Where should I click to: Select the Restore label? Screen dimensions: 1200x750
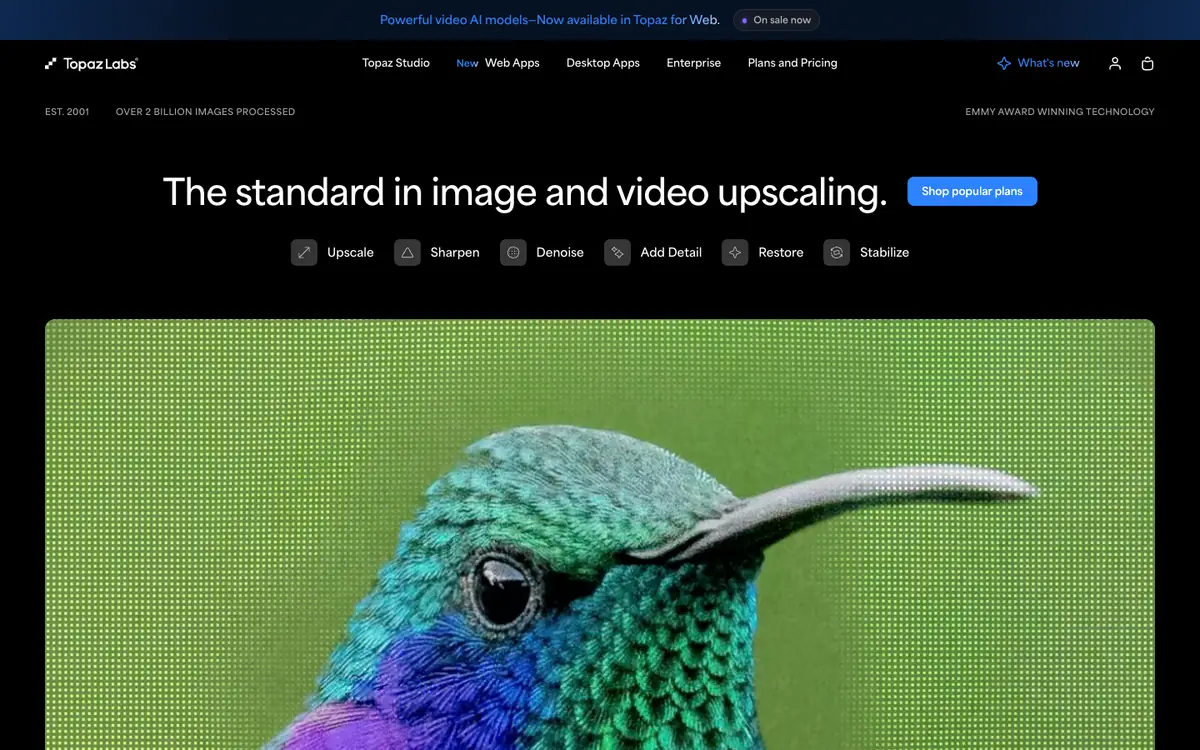tap(781, 253)
